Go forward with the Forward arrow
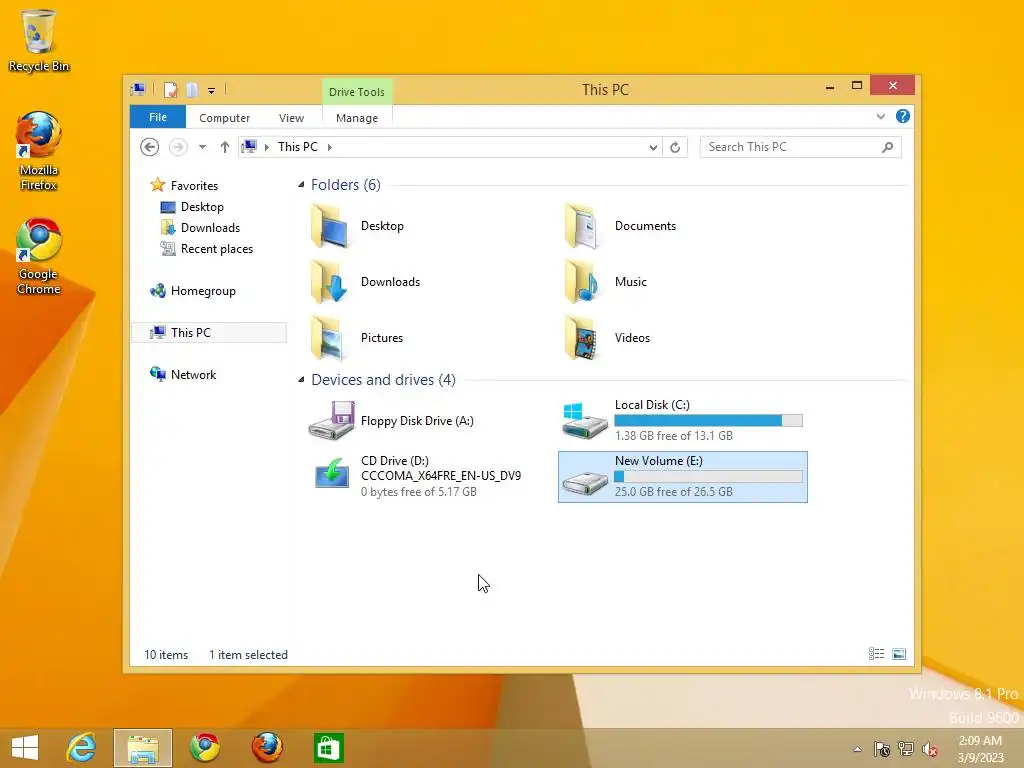1024x768 pixels. coord(178,147)
